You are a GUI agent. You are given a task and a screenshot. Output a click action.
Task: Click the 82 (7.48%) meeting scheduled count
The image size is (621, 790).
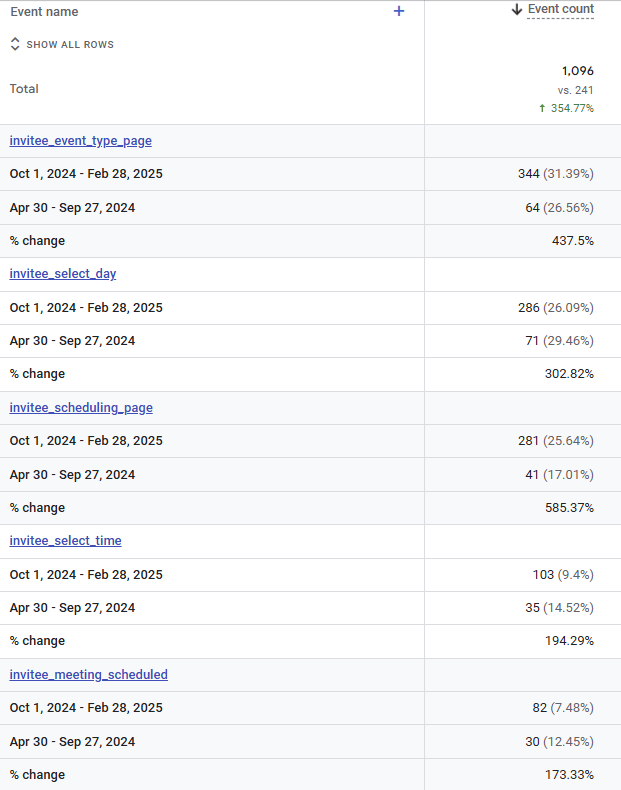[x=563, y=708]
